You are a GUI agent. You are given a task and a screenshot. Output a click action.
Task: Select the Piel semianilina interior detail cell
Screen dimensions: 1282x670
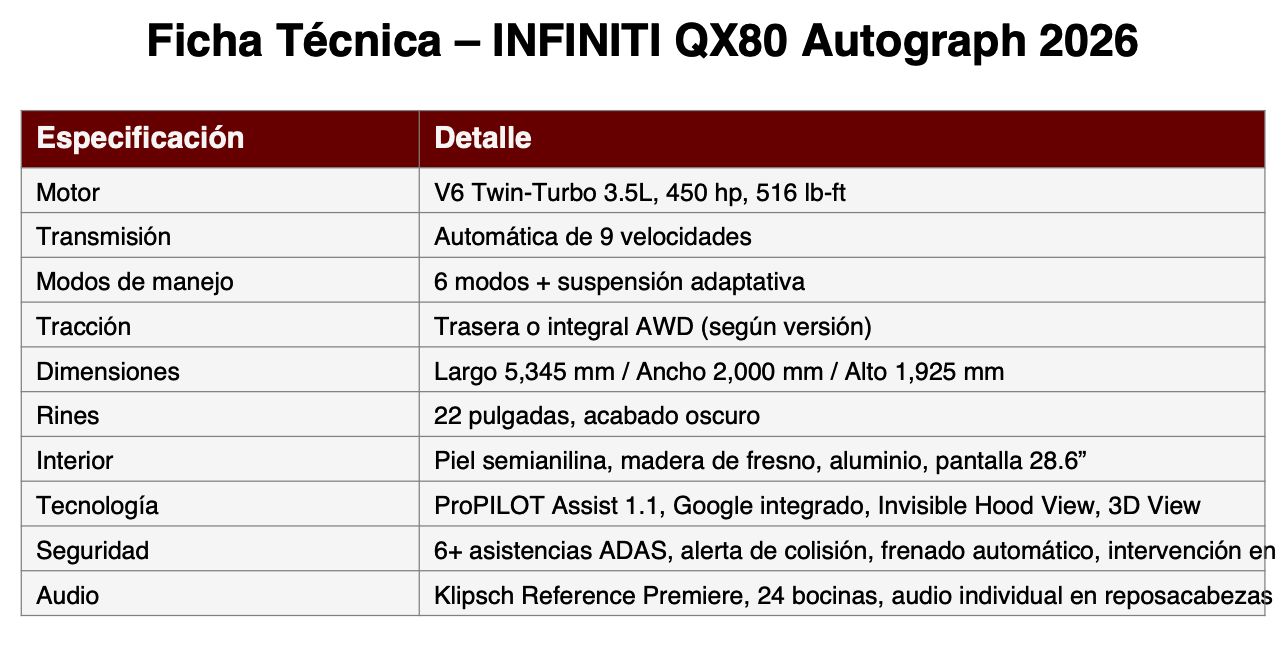pyautogui.click(x=842, y=460)
